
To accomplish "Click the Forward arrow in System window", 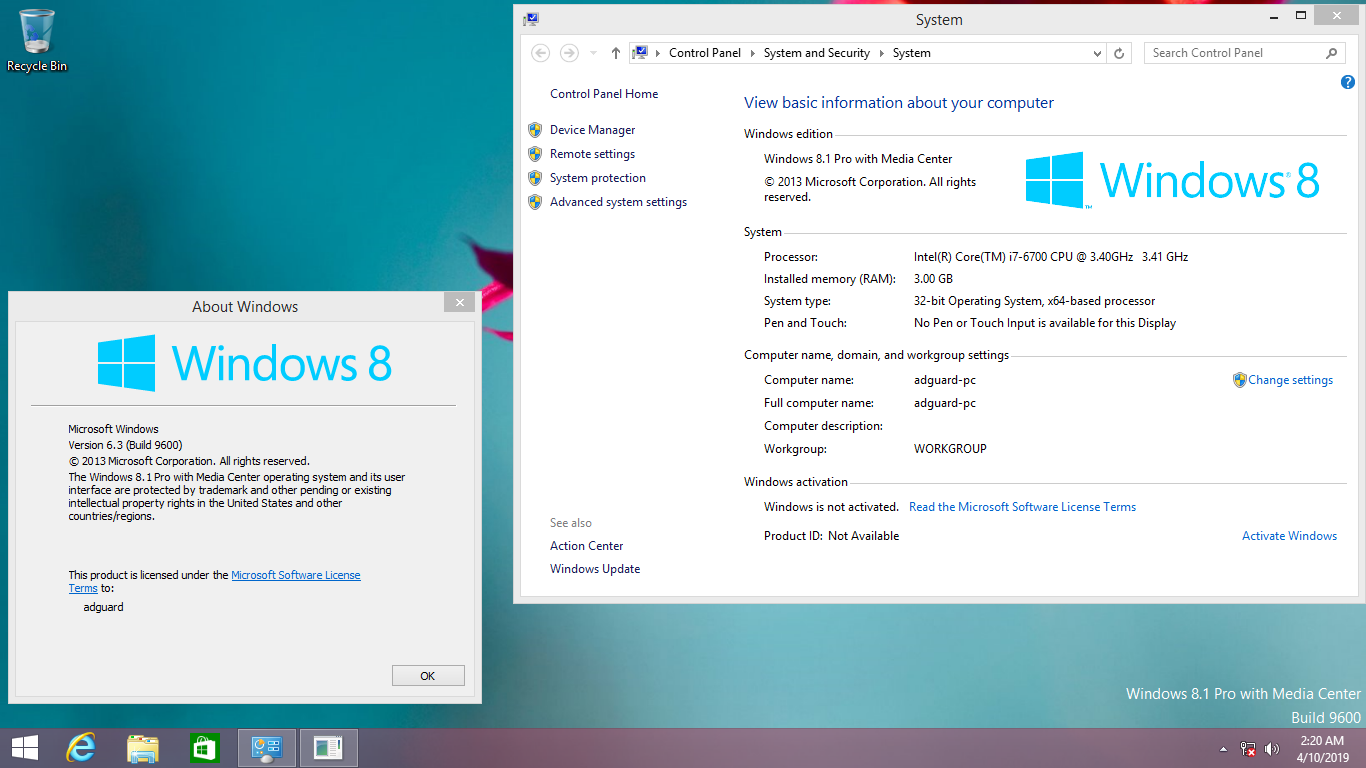I will (x=569, y=53).
